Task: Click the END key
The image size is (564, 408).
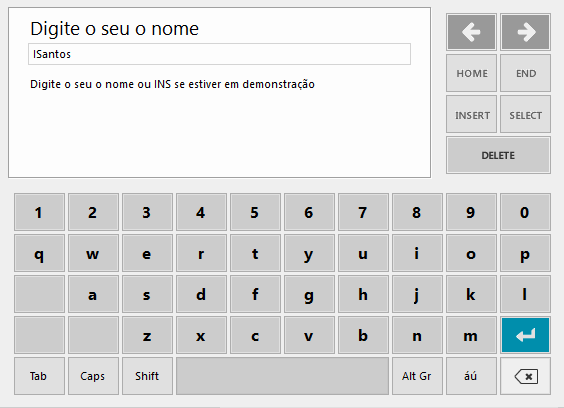Action: [x=525, y=73]
